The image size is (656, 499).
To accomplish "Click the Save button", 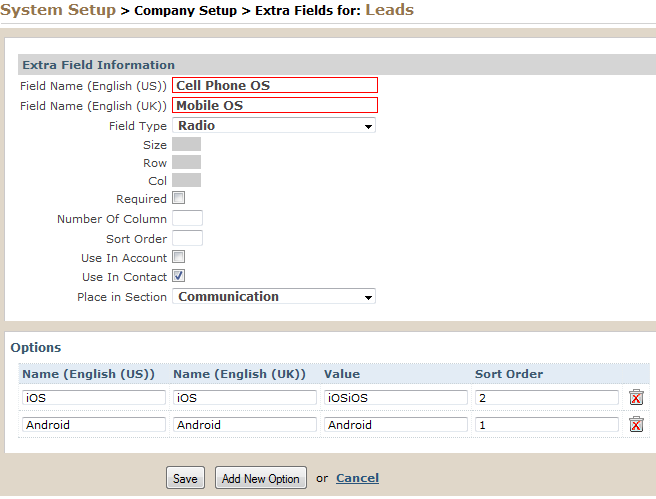I will click(185, 478).
